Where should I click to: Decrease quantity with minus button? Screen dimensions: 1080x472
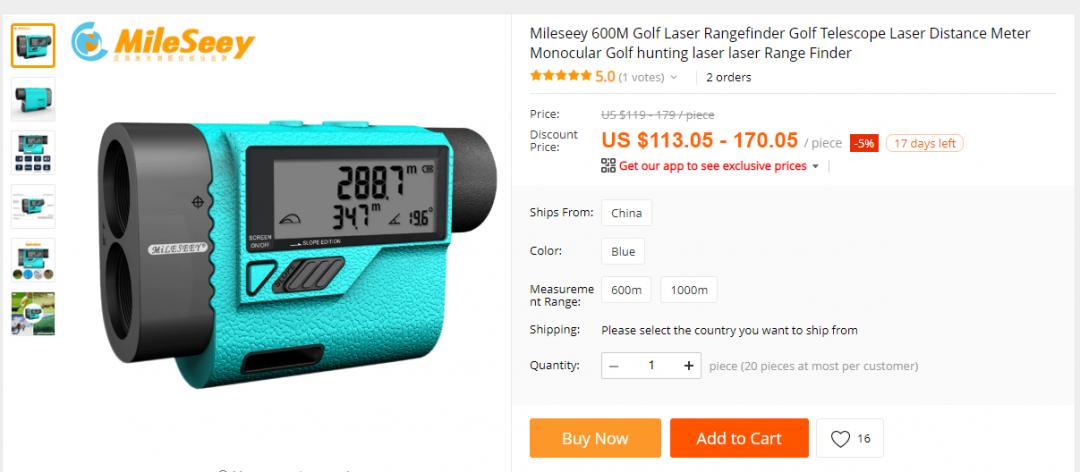(614, 366)
